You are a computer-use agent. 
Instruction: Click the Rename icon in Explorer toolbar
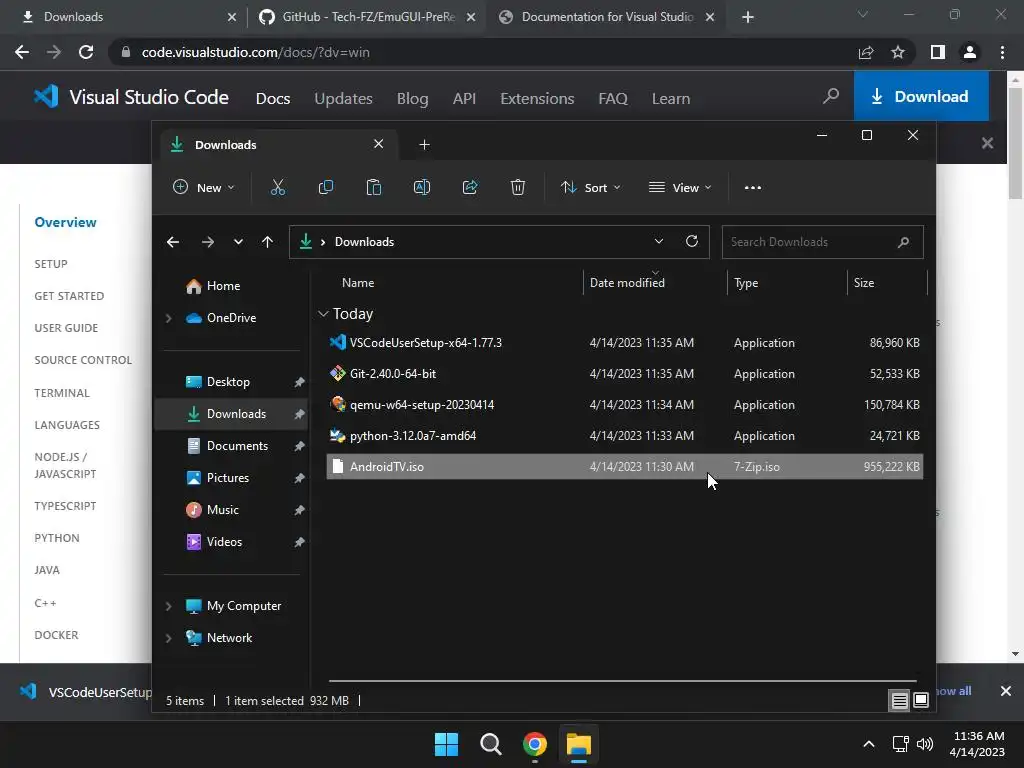pyautogui.click(x=422, y=187)
